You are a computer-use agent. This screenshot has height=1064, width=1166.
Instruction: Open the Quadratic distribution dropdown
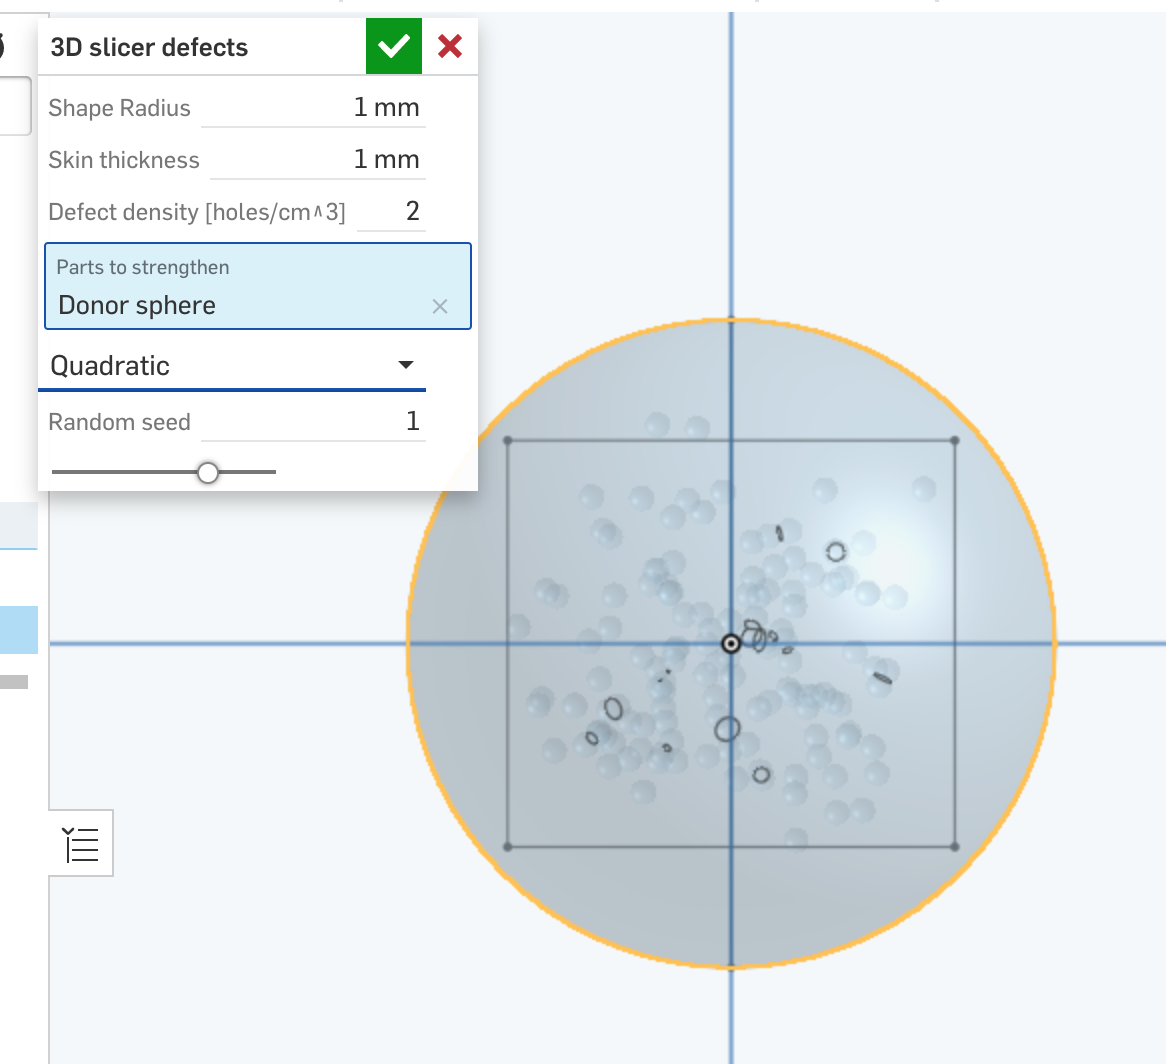tap(232, 366)
